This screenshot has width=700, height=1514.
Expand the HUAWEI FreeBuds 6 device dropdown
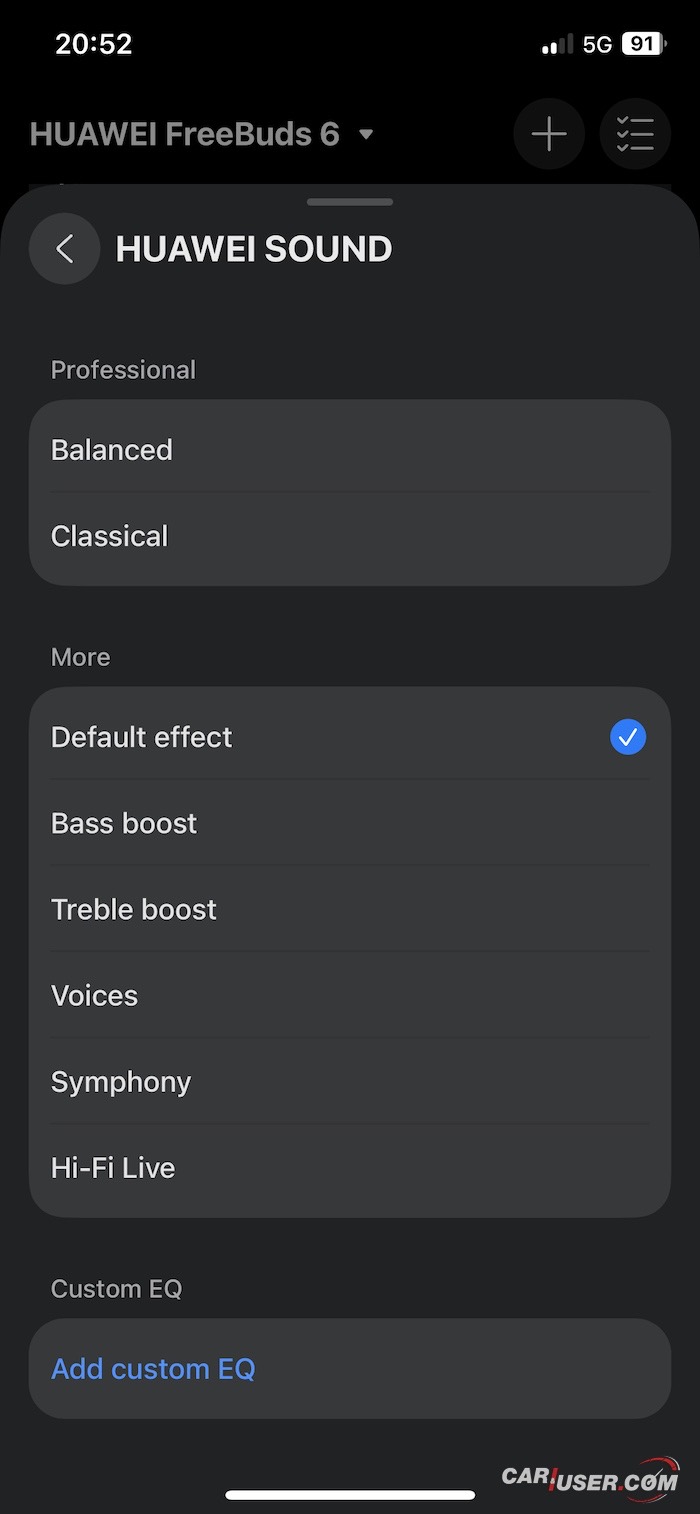coord(366,134)
